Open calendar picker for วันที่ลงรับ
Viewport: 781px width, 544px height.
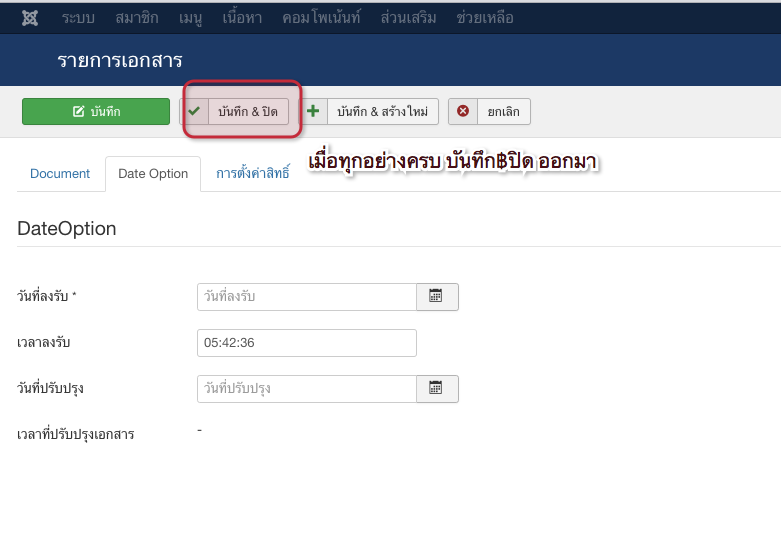pyautogui.click(x=436, y=297)
